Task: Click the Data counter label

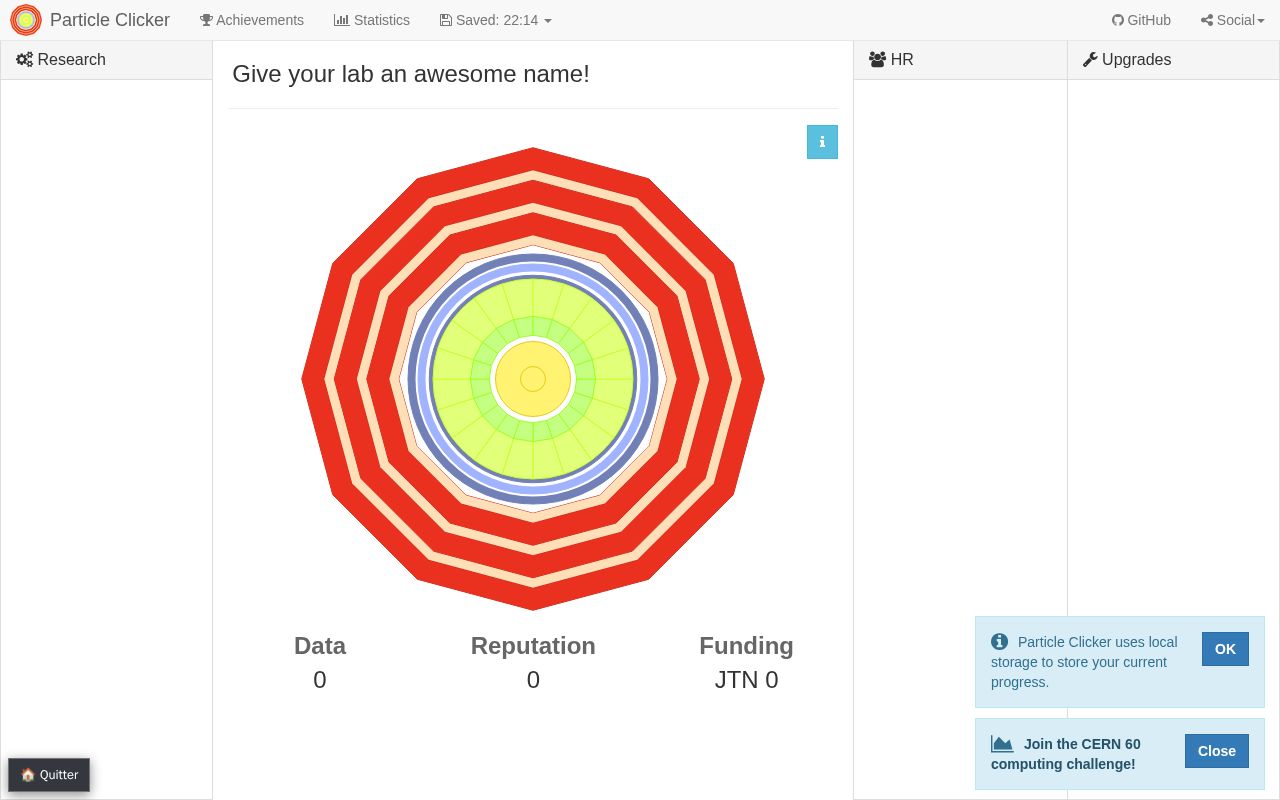Action: point(320,646)
